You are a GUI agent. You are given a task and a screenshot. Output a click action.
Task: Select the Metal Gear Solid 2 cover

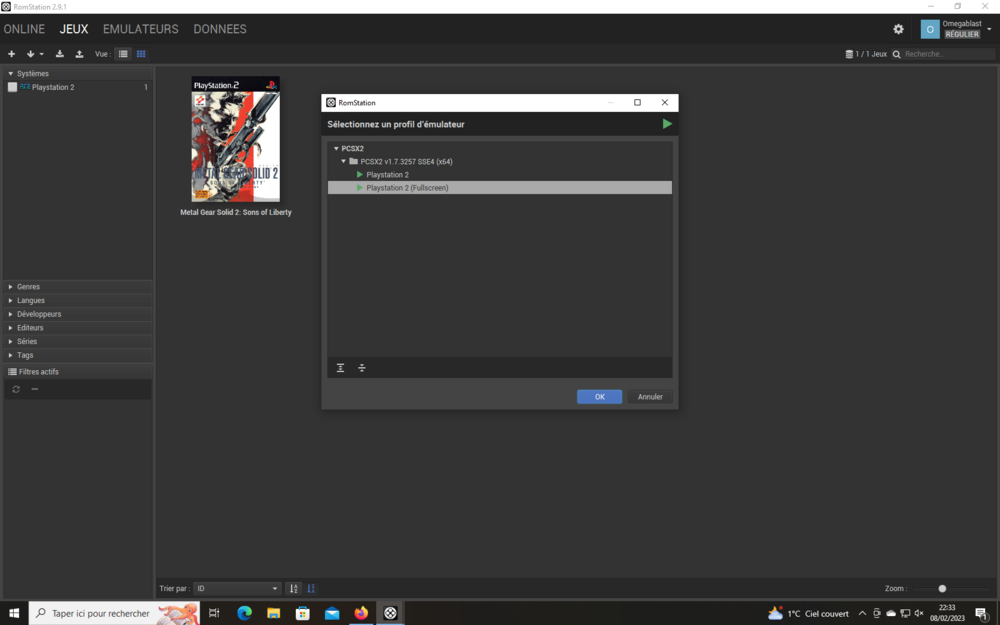pyautogui.click(x=236, y=139)
